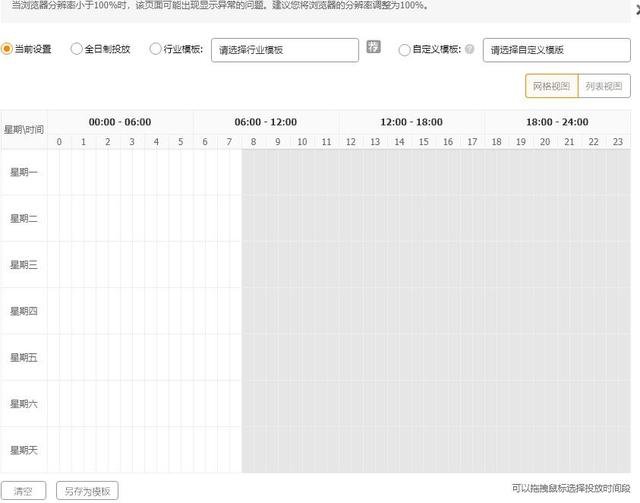Click the hour 23 column header

click(x=618, y=142)
